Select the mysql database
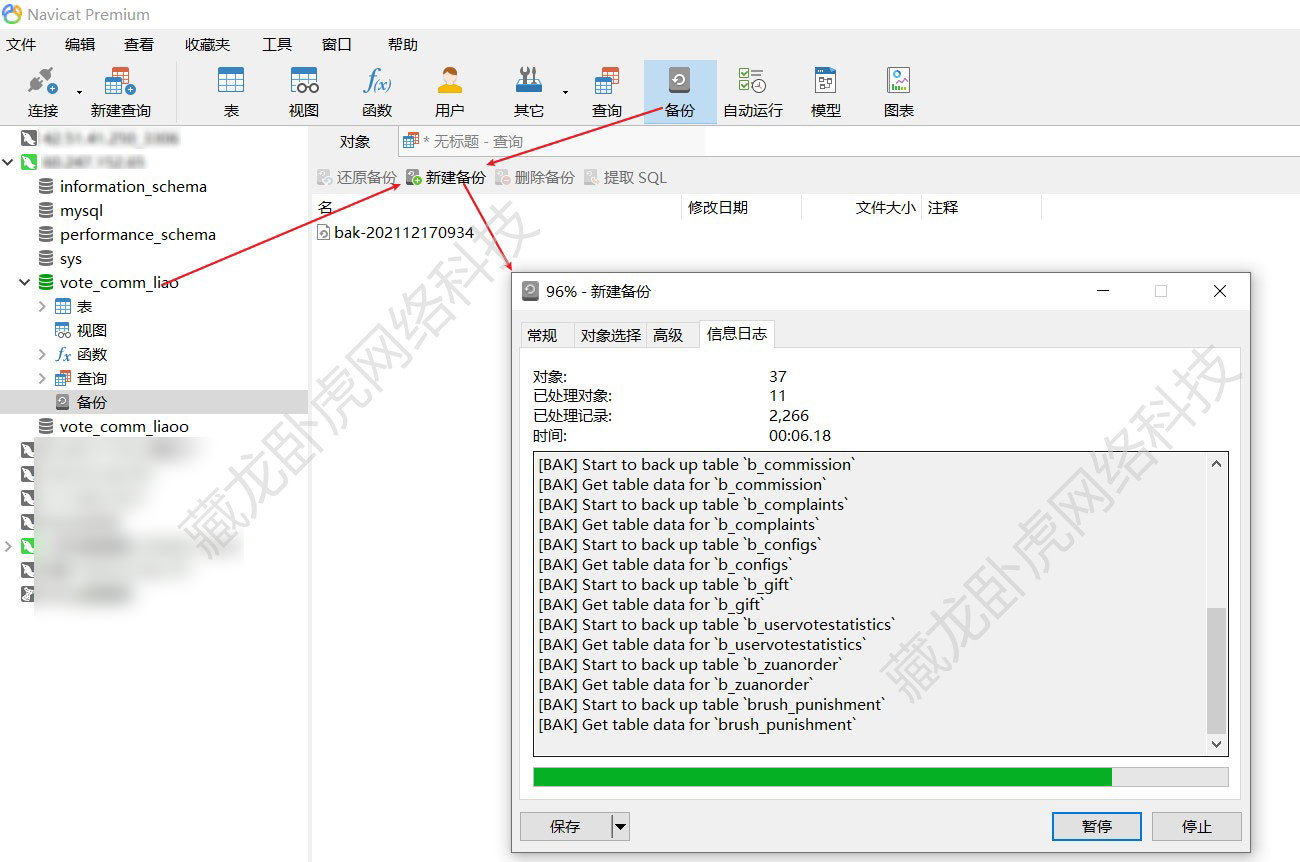 (x=81, y=210)
